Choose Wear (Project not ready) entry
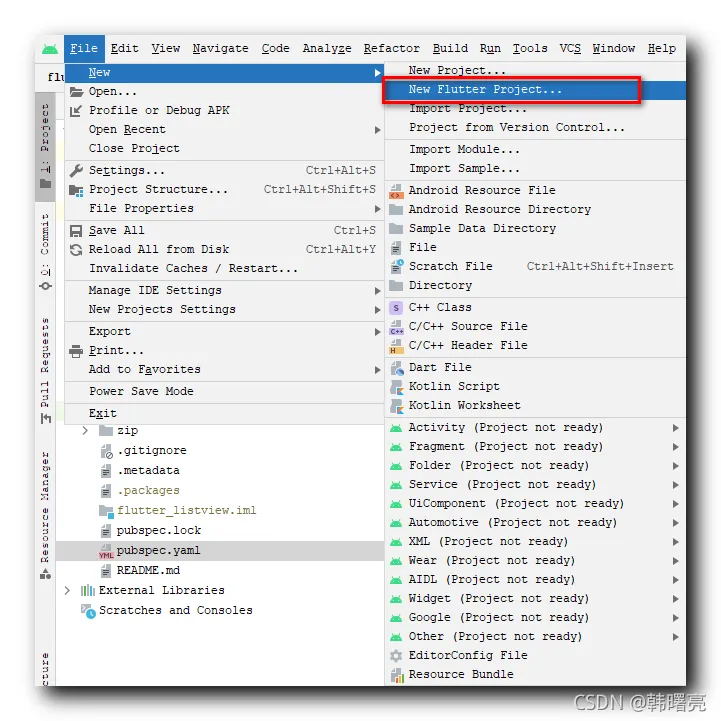The image size is (721, 721). (535, 561)
